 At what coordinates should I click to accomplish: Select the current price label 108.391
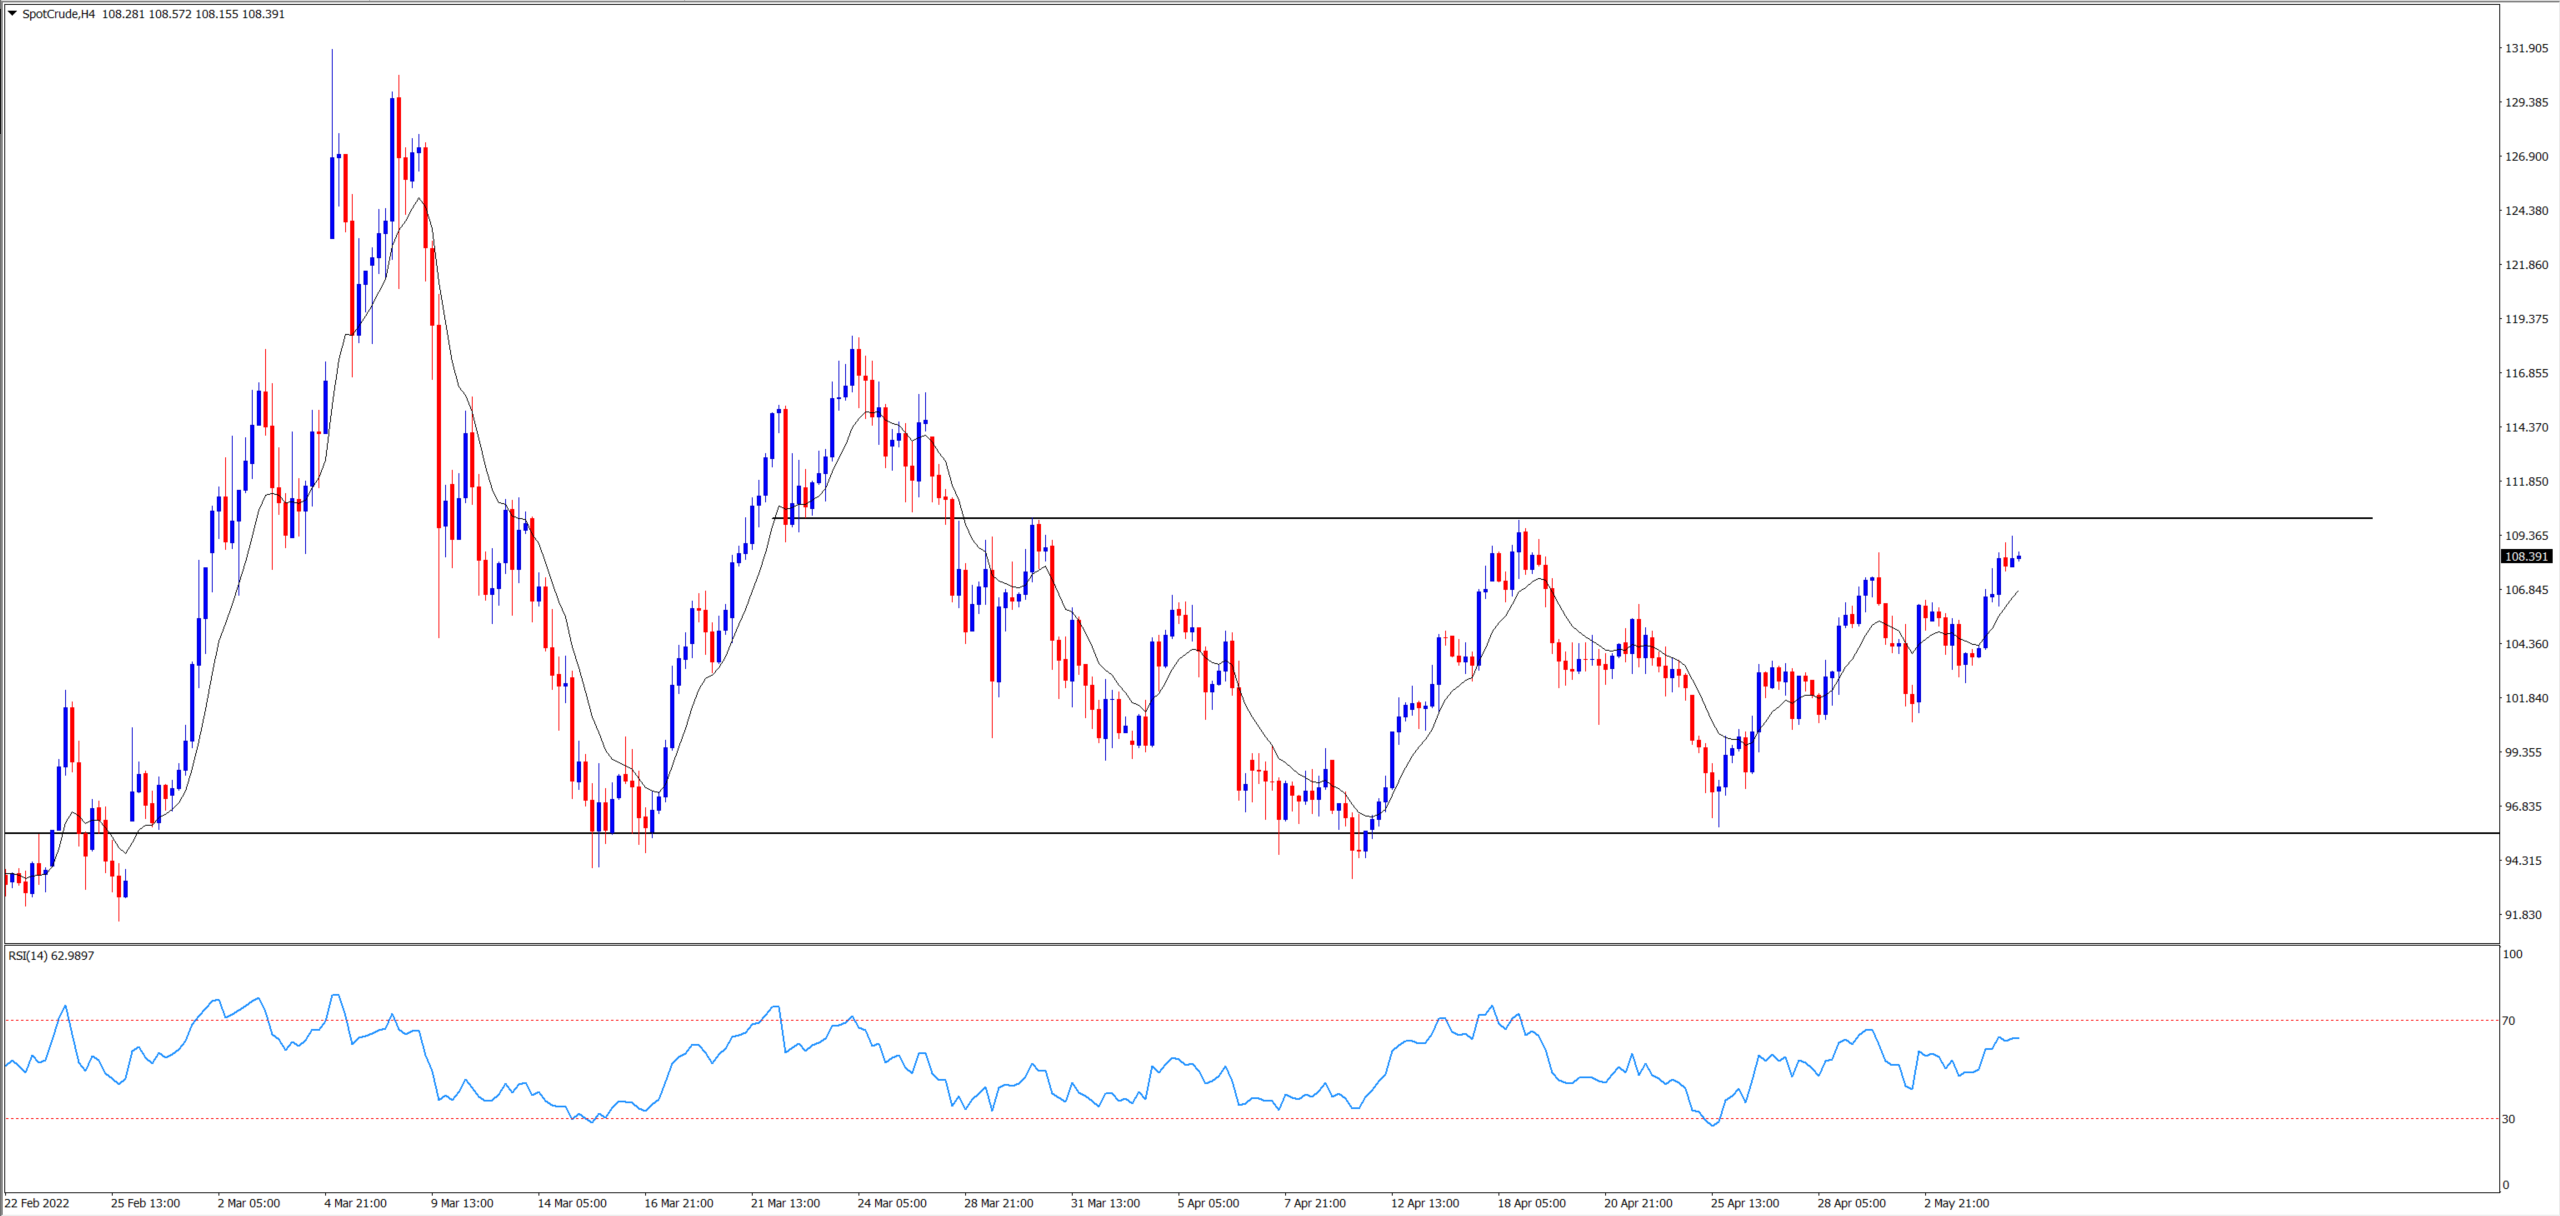(x=2526, y=557)
